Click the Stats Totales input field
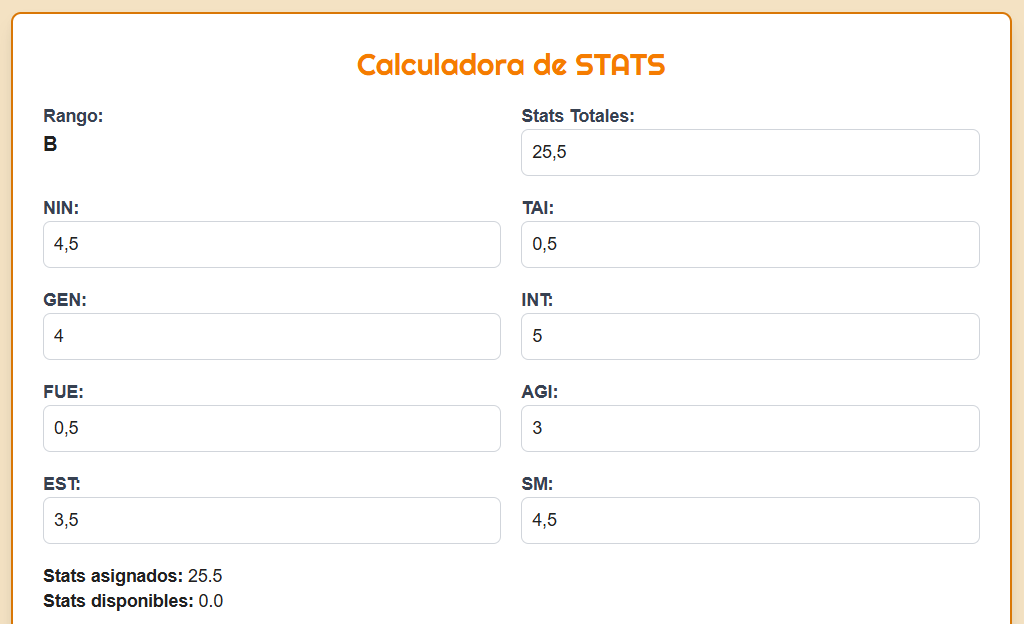The width and height of the screenshot is (1024, 624). [x=750, y=152]
